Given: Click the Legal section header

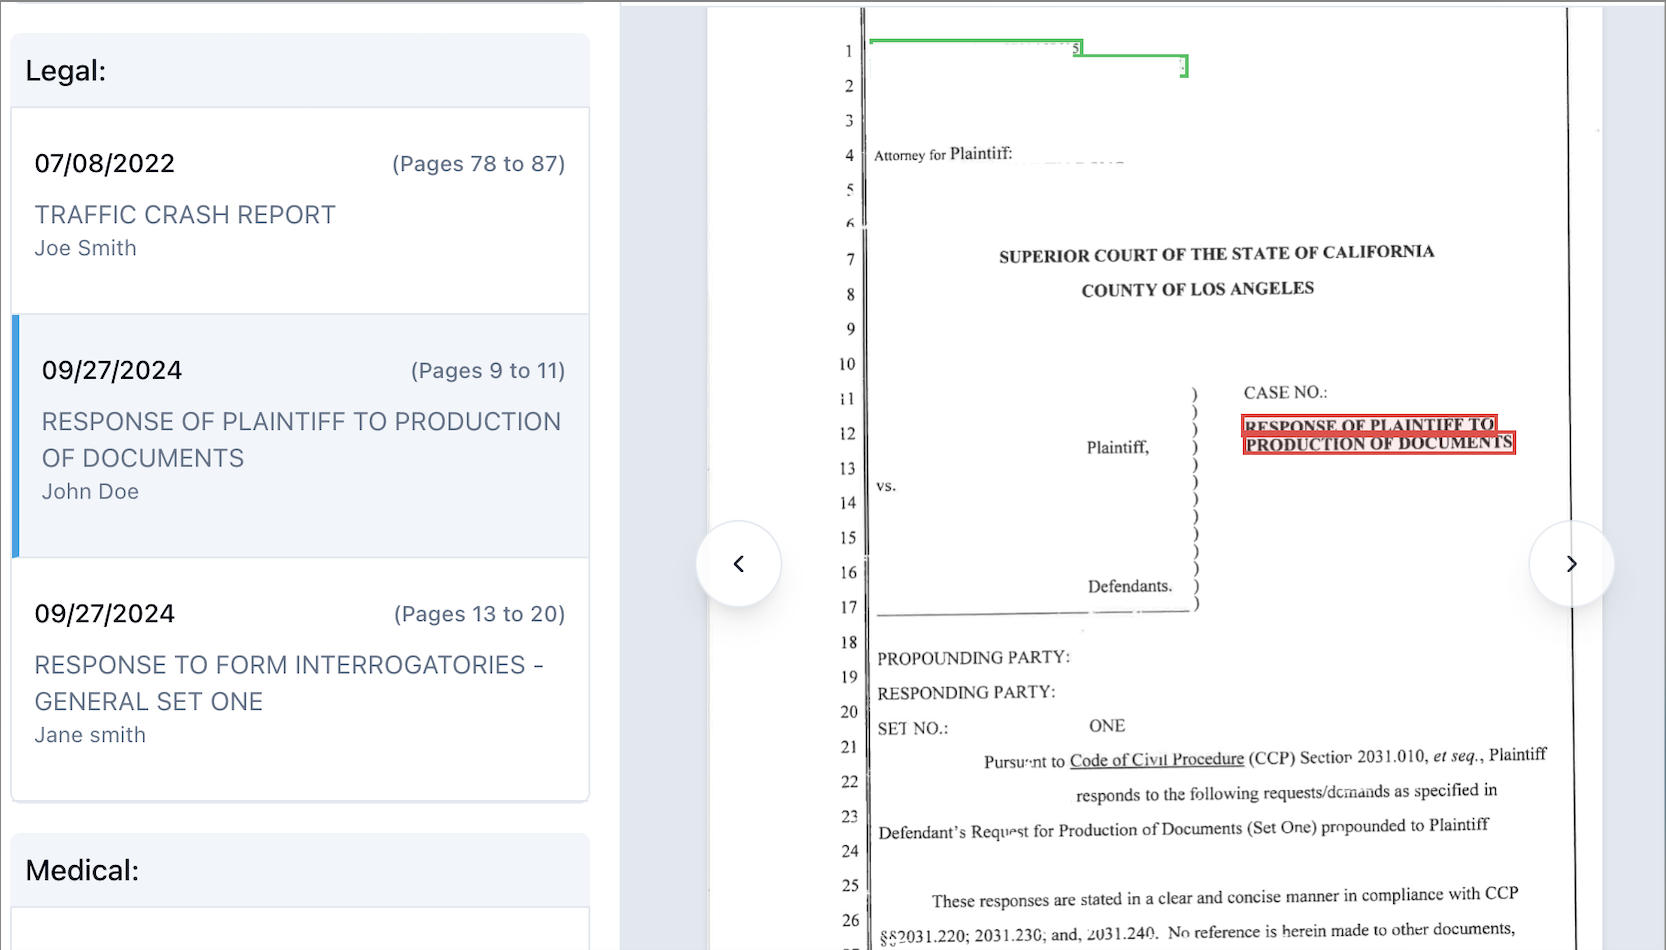Looking at the screenshot, I should (x=66, y=71).
